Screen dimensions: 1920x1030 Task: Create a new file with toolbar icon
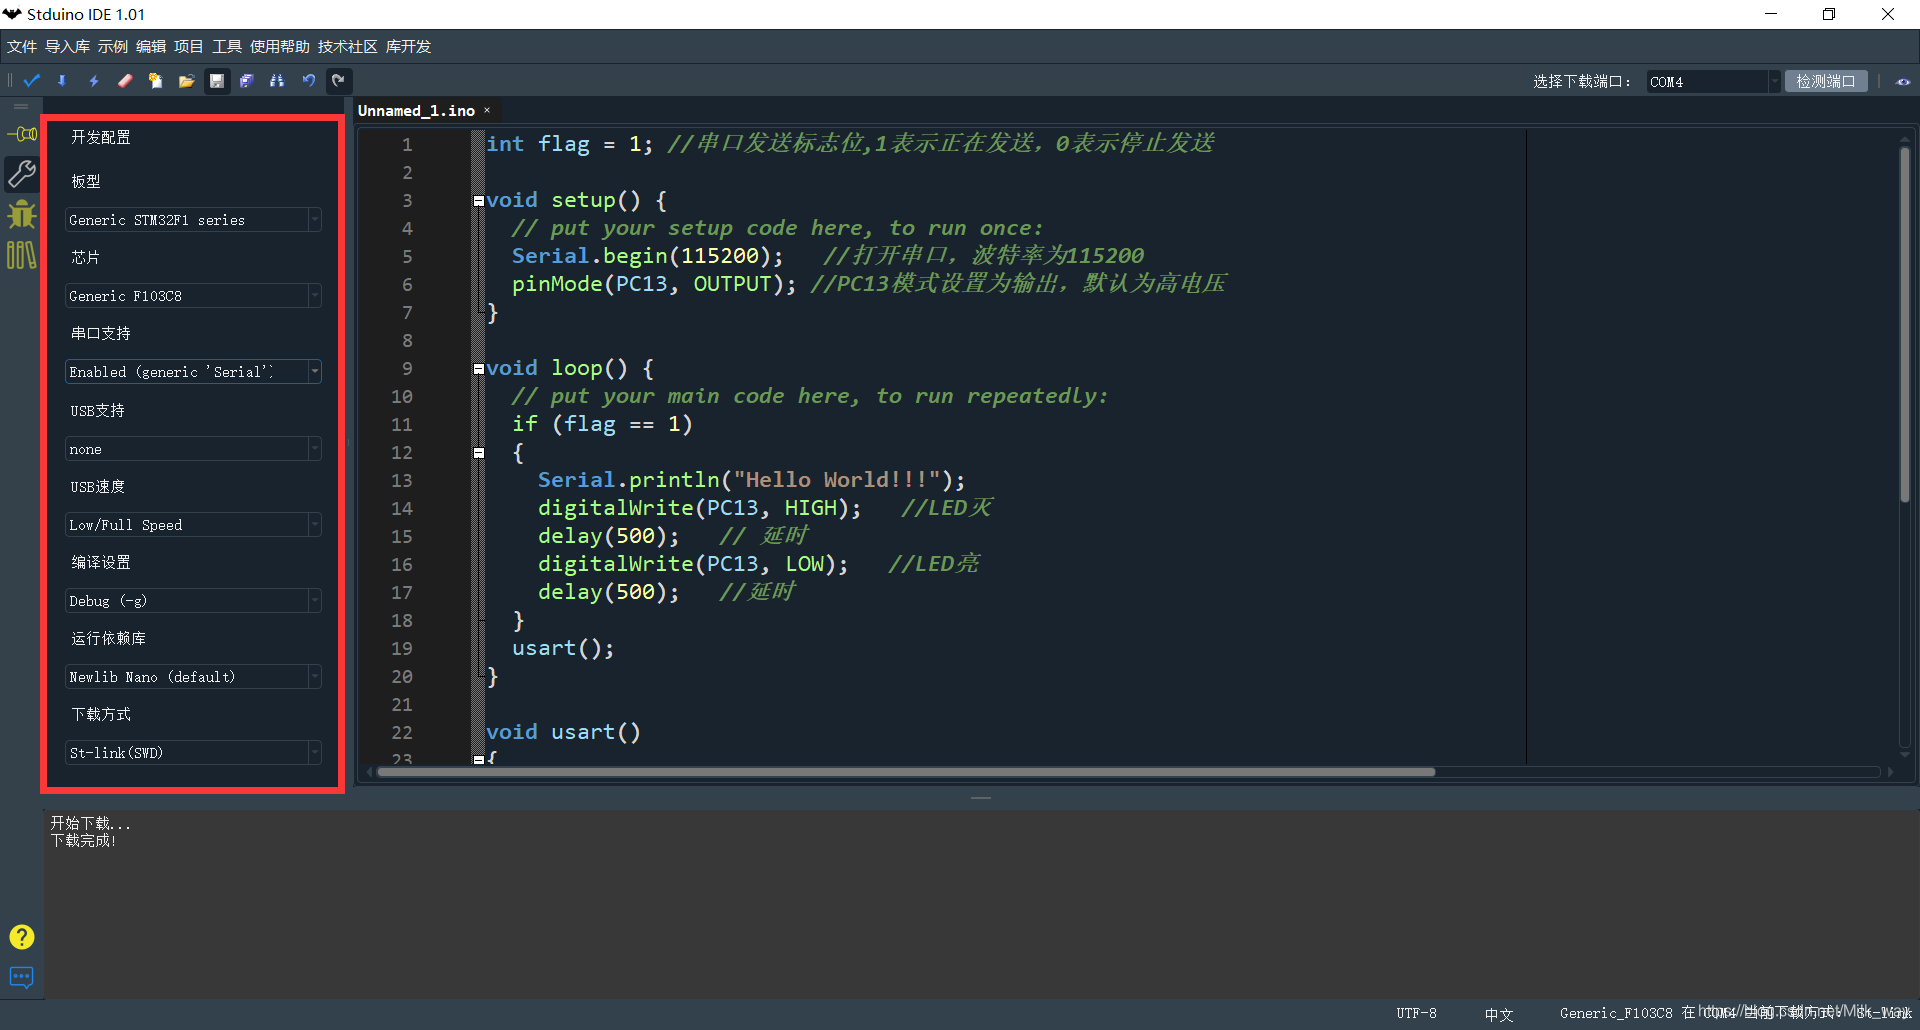point(155,81)
